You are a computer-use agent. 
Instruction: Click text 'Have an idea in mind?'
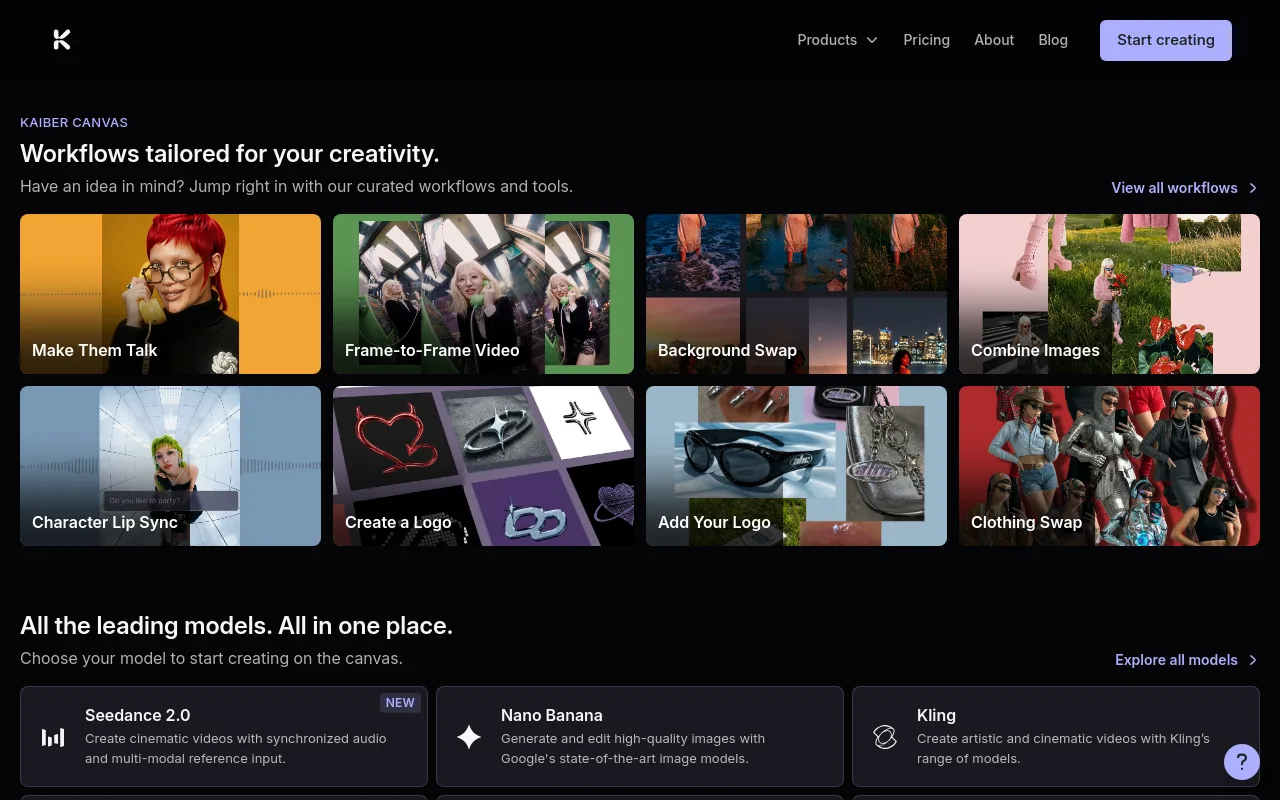pyautogui.click(x=102, y=186)
